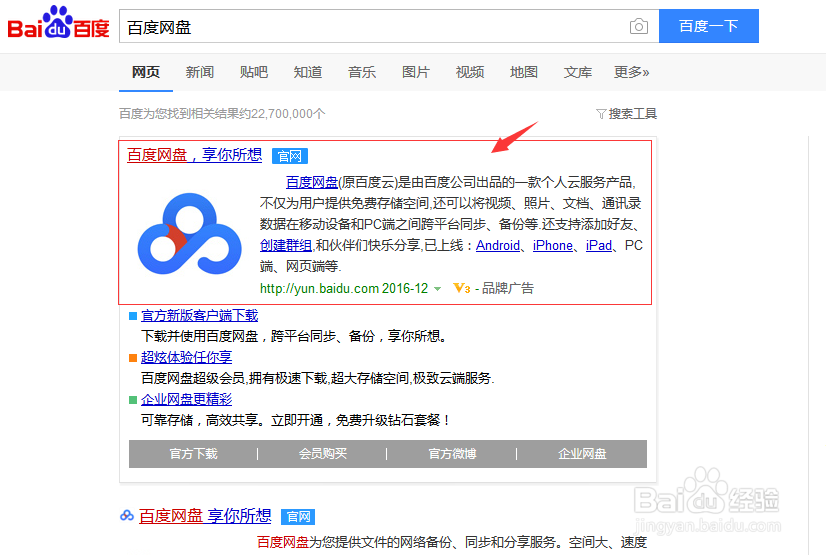Click the 官方下载 bar button

click(193, 454)
